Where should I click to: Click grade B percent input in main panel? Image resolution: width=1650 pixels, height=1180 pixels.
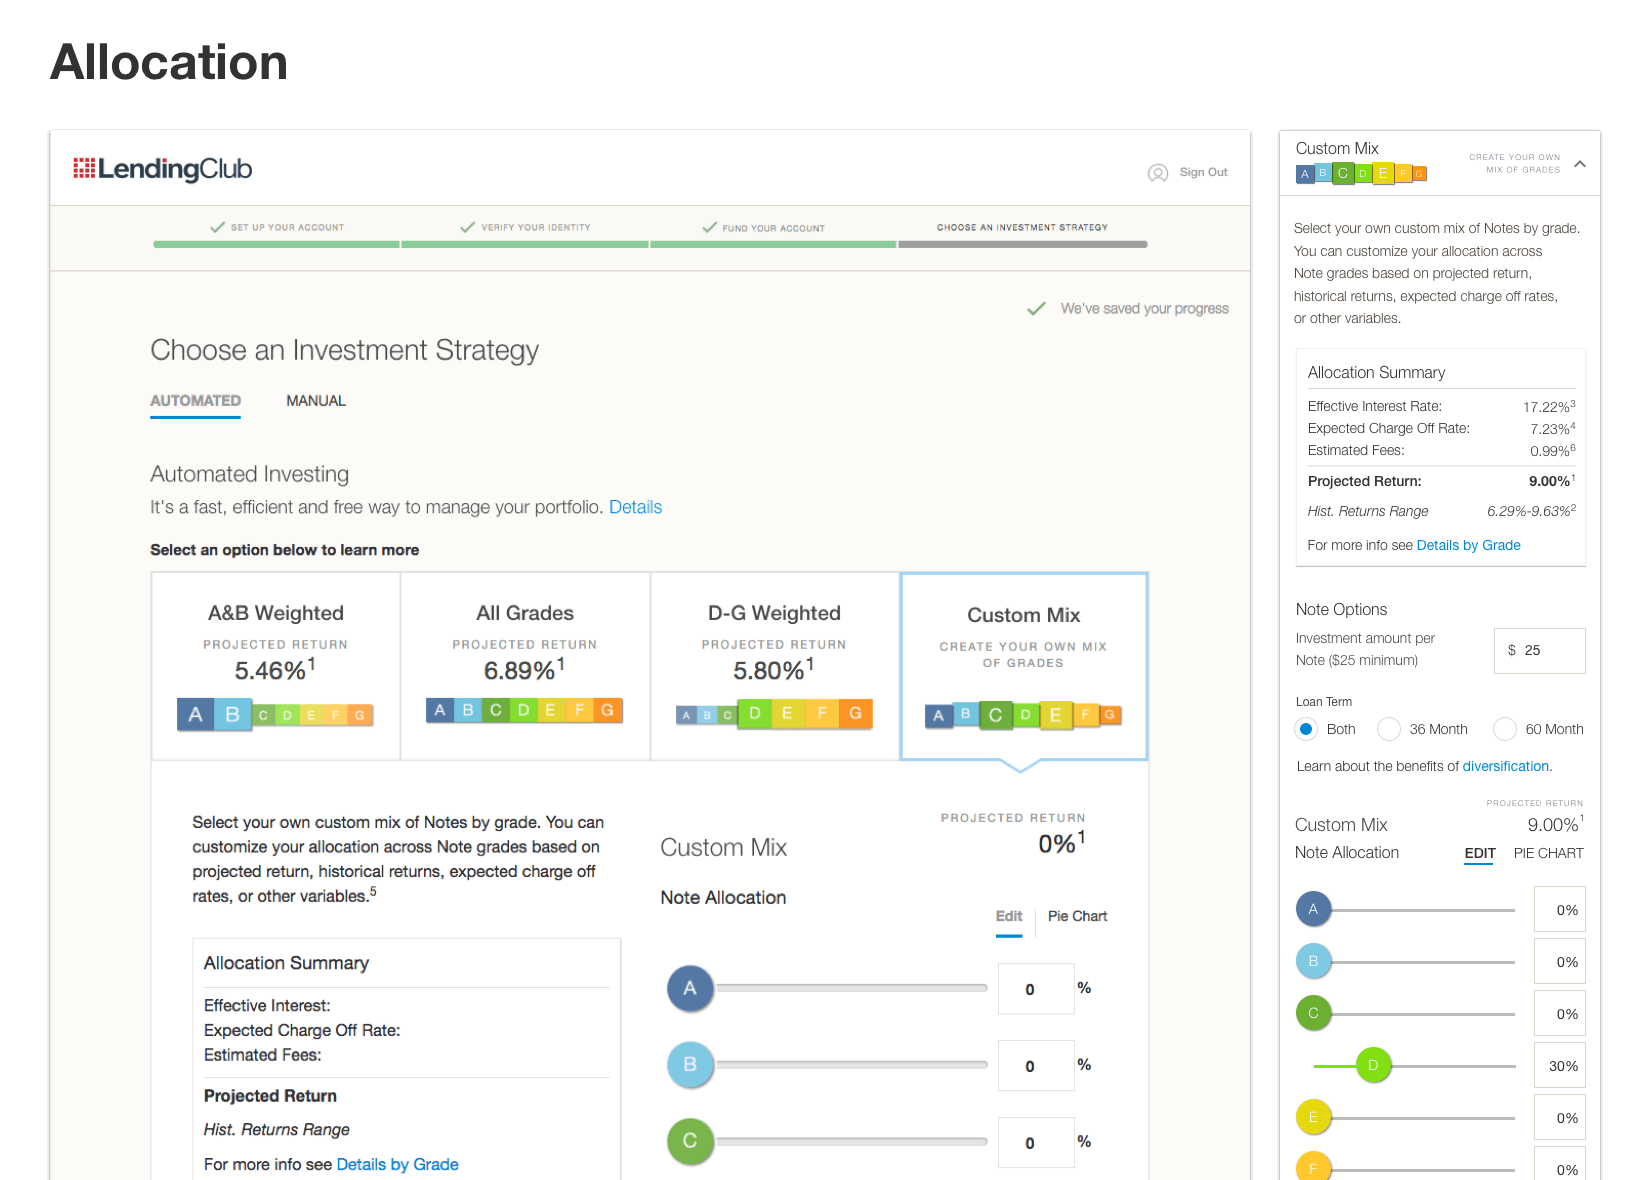pyautogui.click(x=1036, y=1066)
